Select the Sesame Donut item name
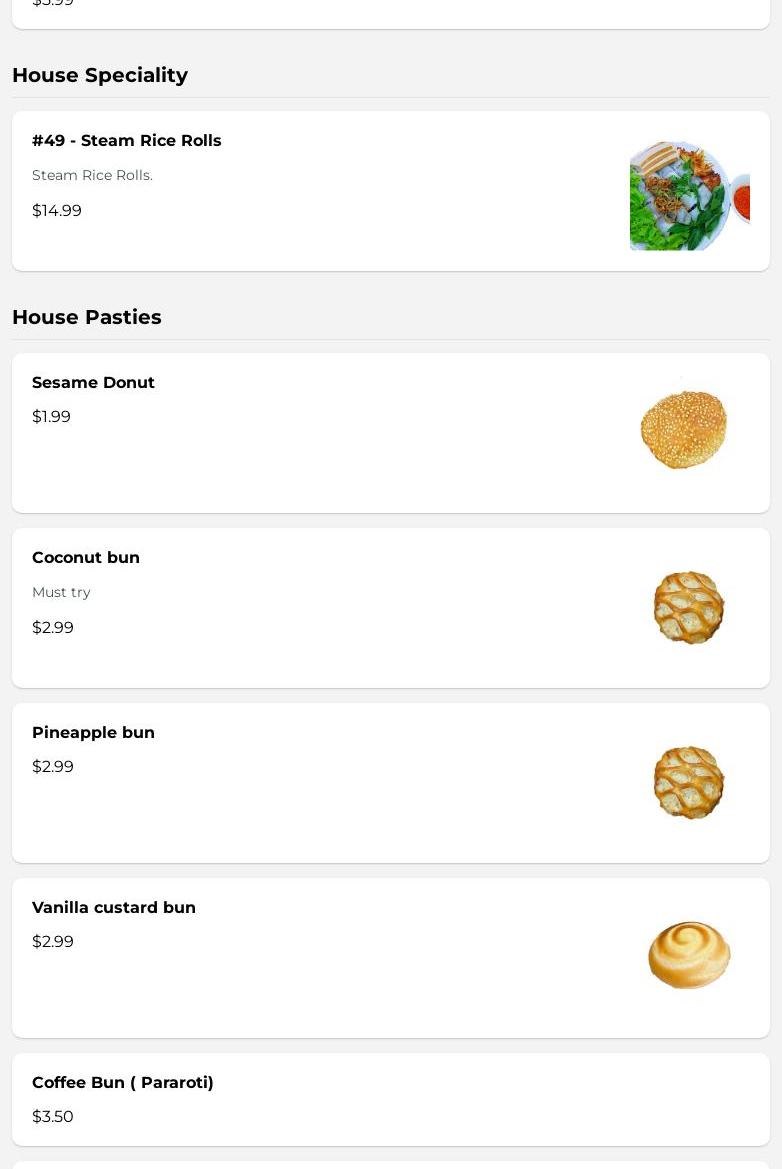 tap(93, 382)
